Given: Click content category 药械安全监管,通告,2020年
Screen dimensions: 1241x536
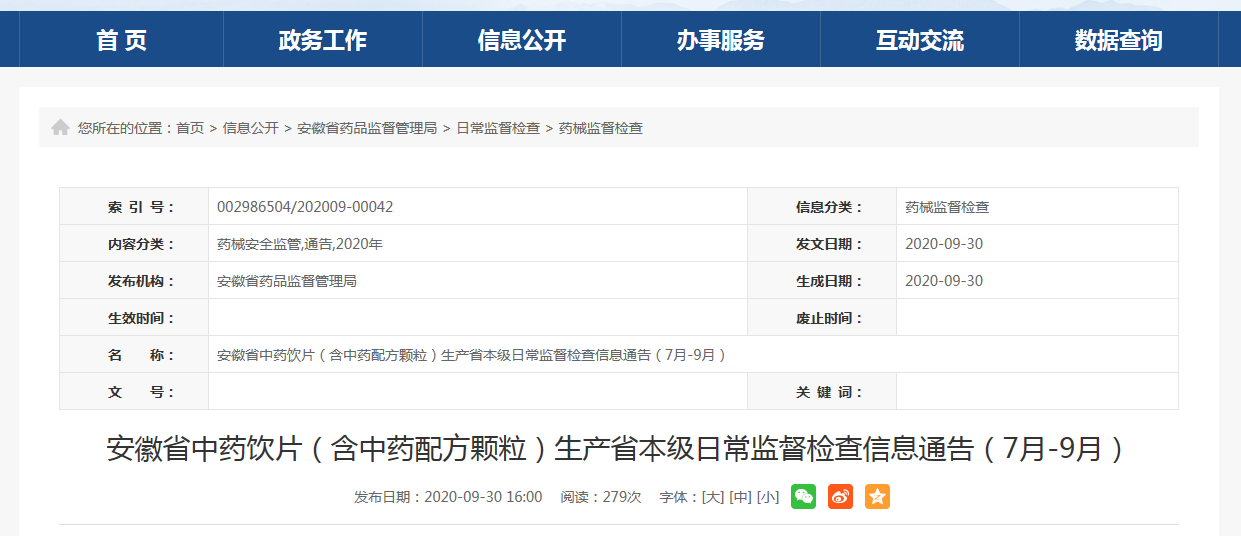Looking at the screenshot, I should [300, 244].
